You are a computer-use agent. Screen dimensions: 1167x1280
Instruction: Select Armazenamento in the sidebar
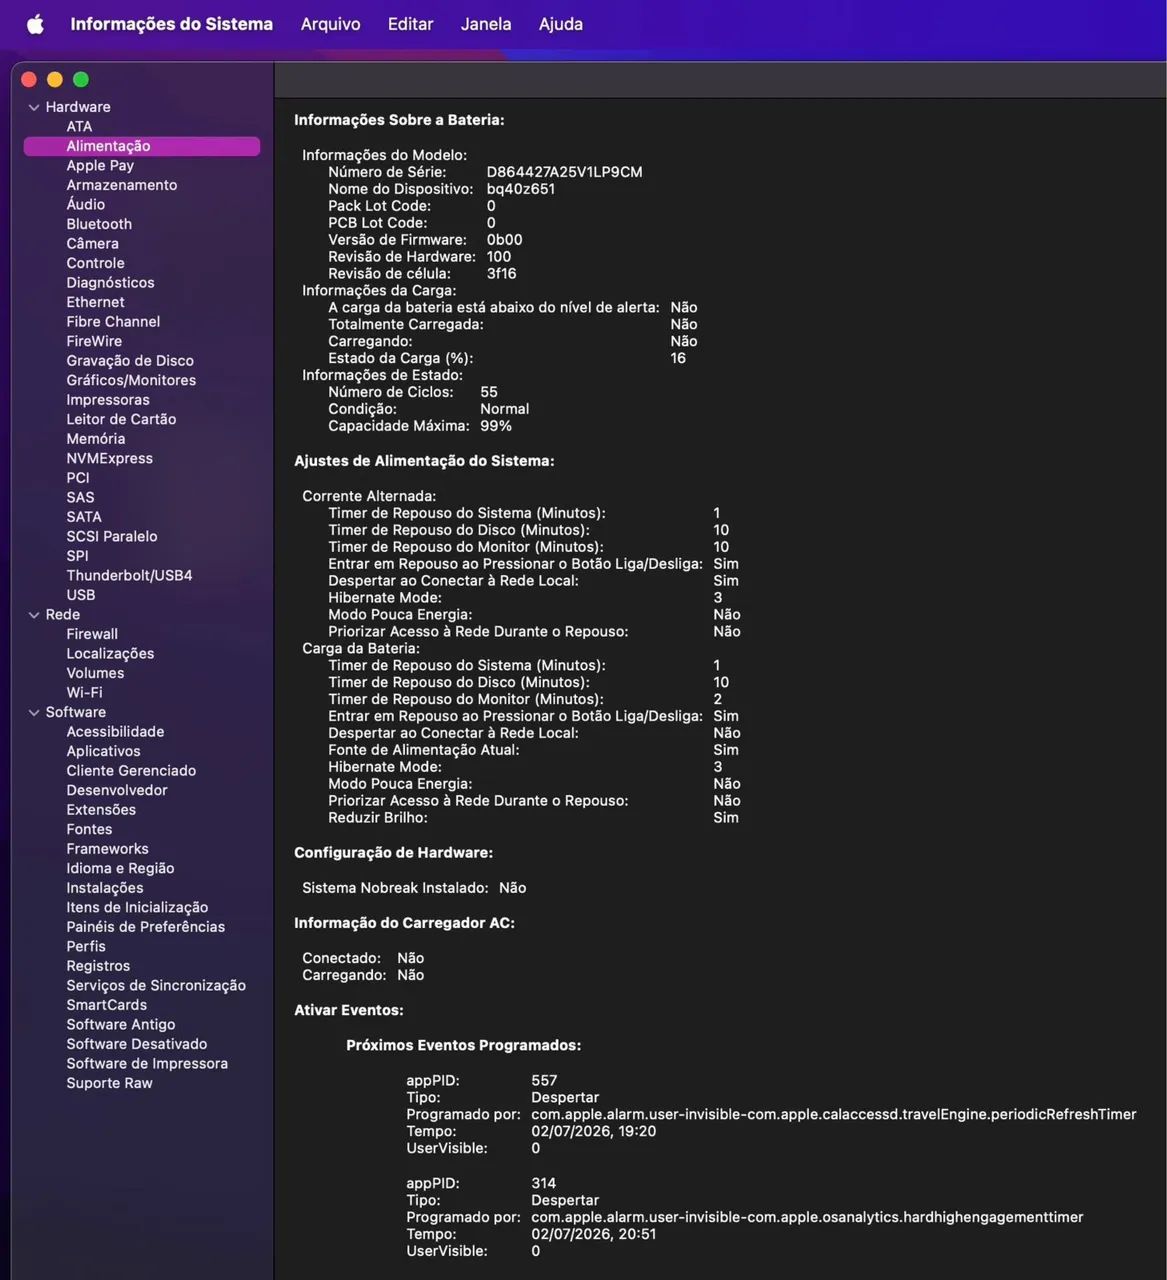[122, 185]
